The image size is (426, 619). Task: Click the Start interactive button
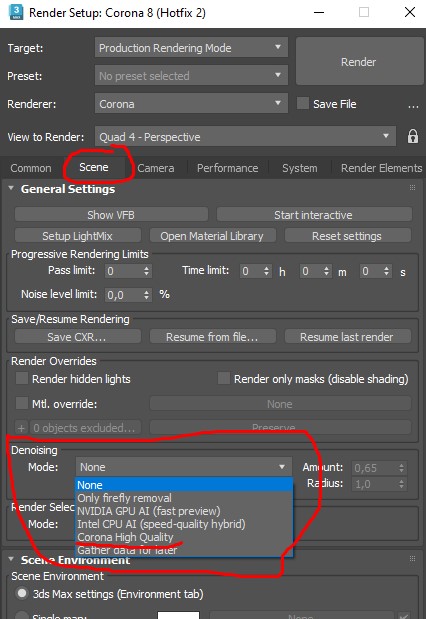(314, 215)
